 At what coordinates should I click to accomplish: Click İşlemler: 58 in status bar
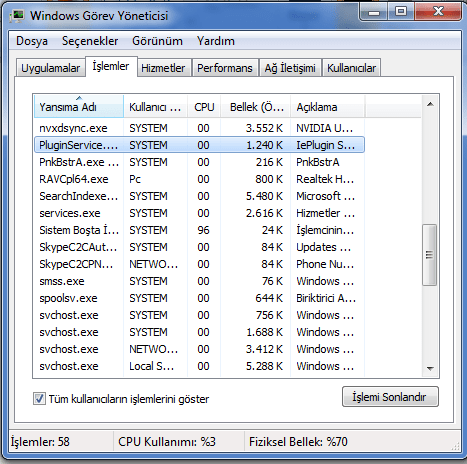[x=40, y=442]
